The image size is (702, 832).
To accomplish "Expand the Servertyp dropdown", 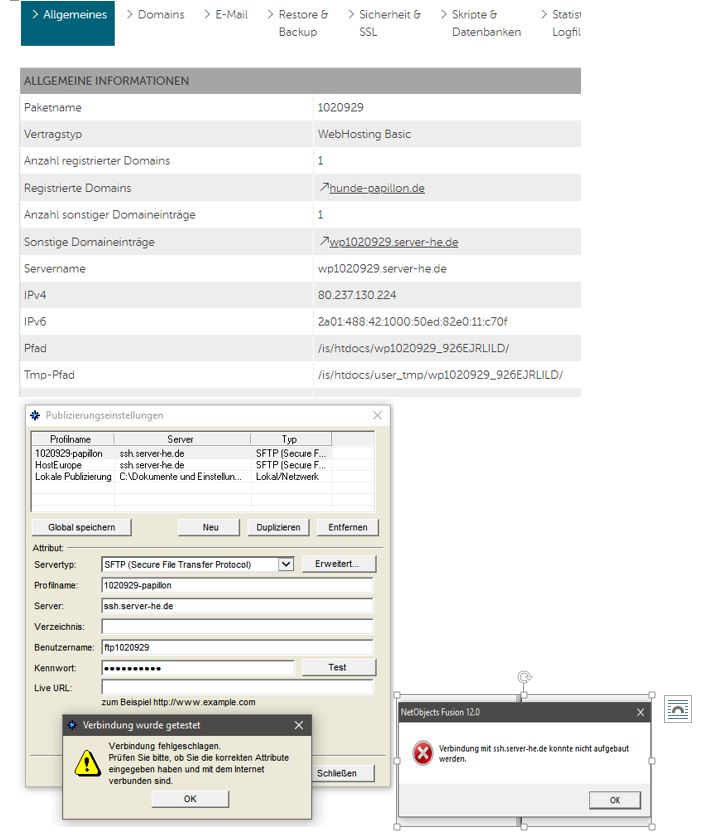I will click(285, 564).
